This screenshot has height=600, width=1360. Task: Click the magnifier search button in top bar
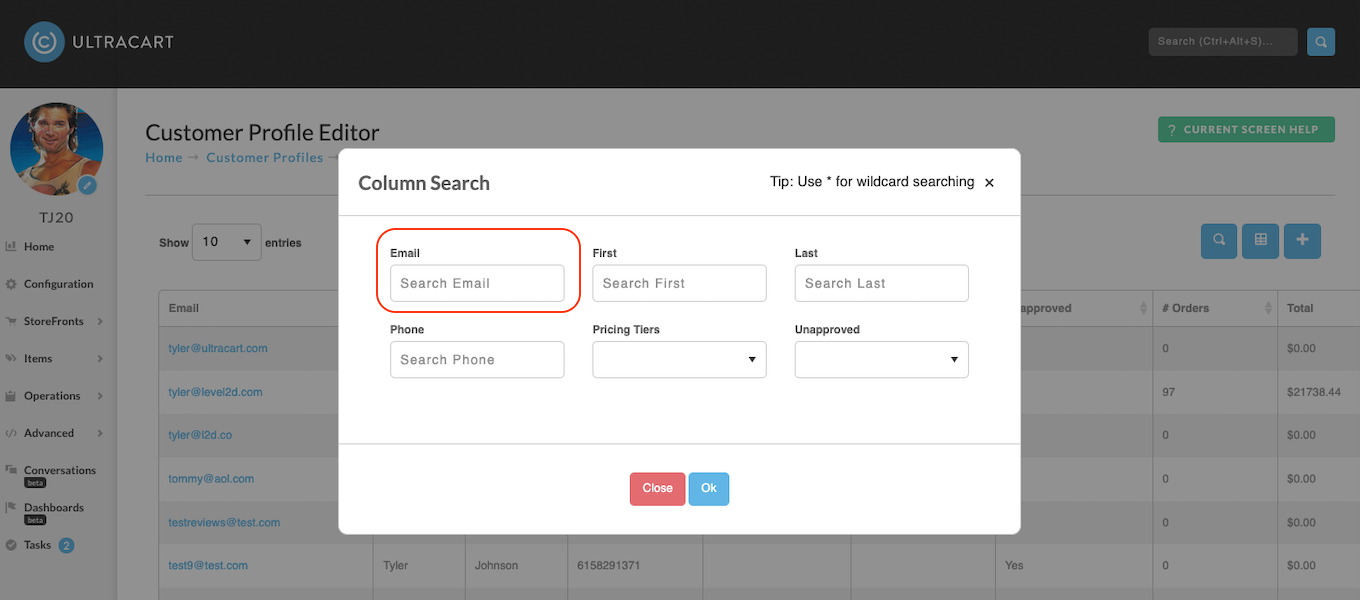point(1321,42)
